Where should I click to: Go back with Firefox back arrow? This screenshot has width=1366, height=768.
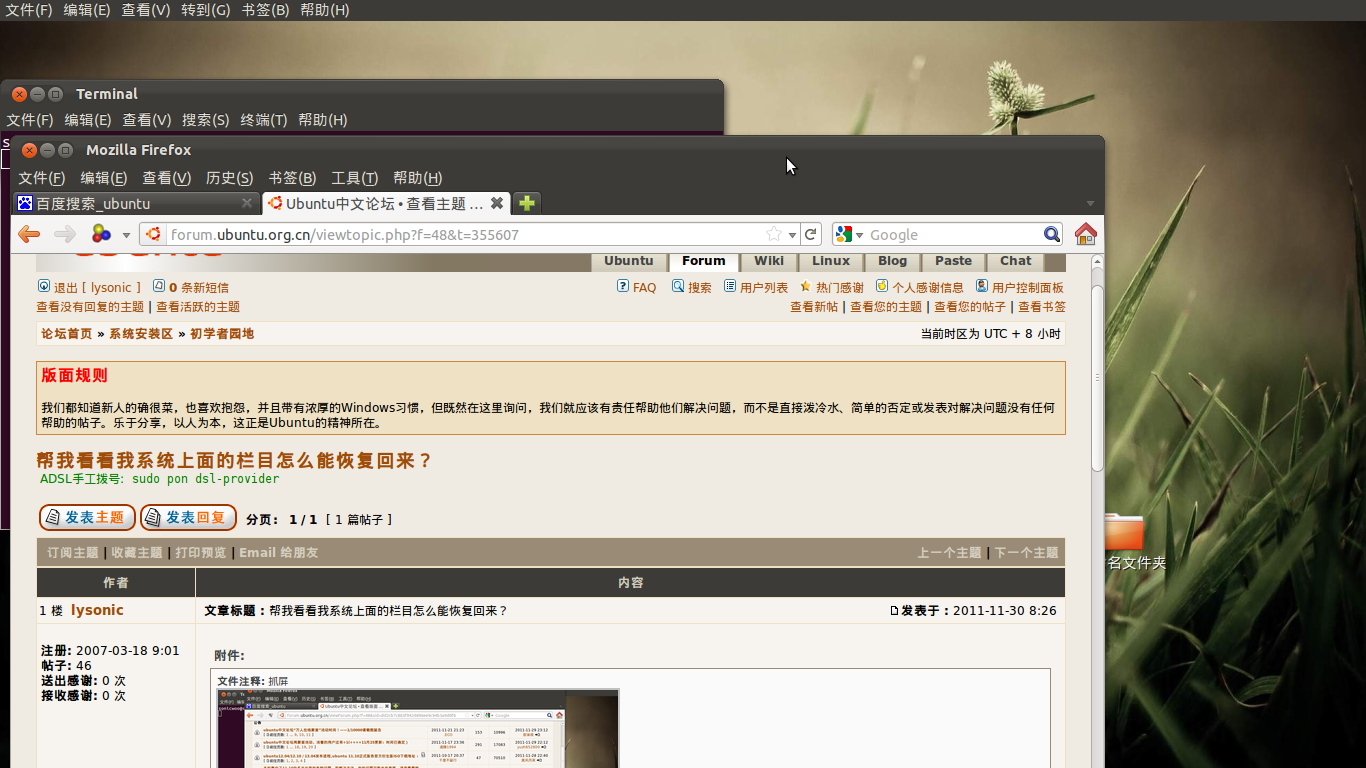[29, 234]
